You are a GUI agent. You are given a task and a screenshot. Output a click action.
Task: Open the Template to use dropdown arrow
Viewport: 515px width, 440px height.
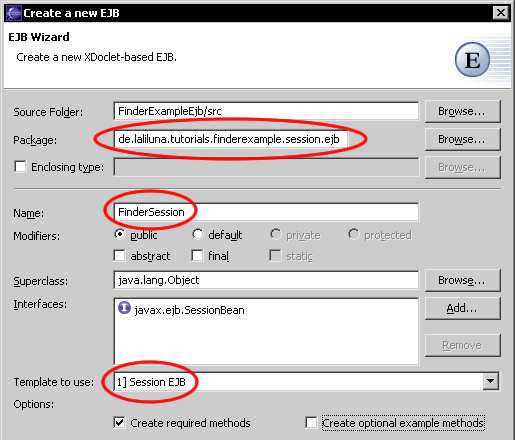coord(491,381)
